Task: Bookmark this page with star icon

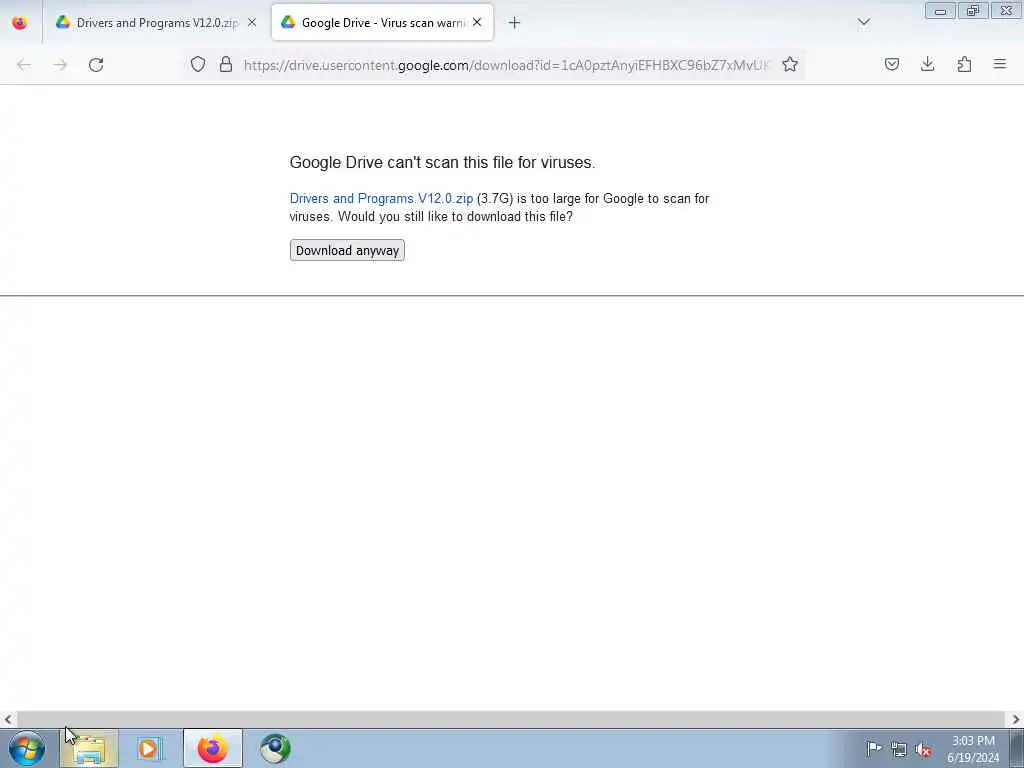Action: point(790,64)
